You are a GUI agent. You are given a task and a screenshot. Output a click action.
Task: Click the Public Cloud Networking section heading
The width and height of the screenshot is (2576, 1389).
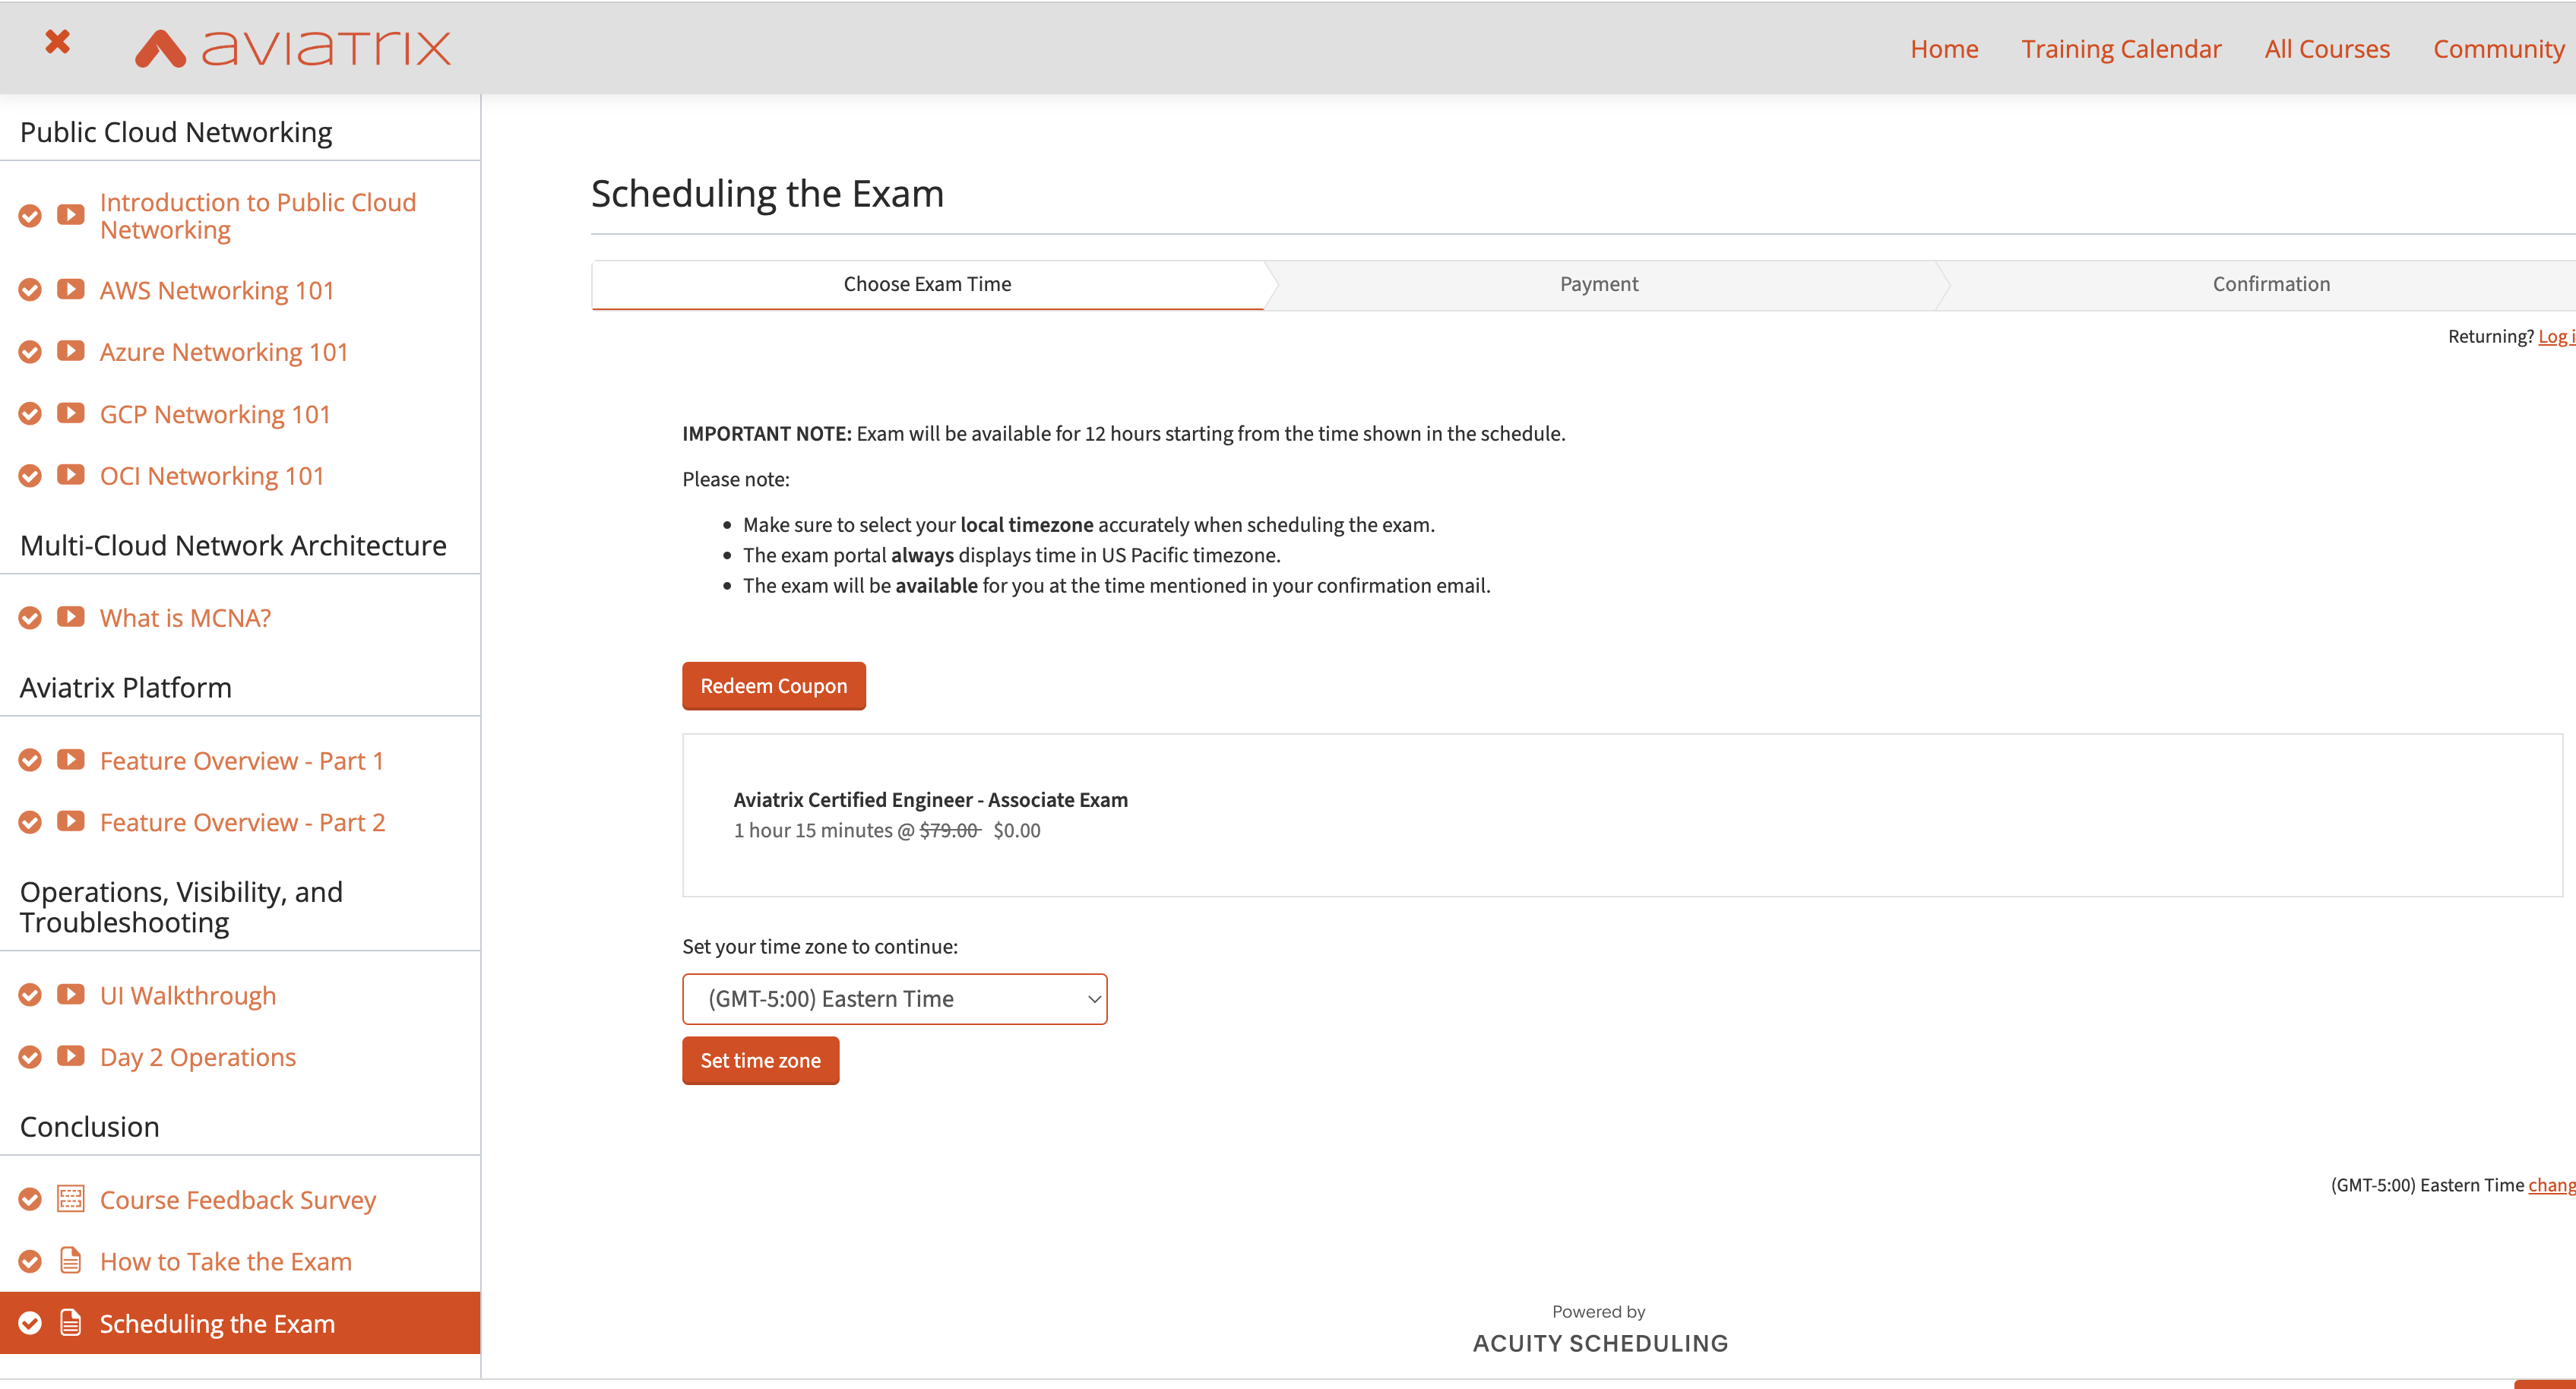click(176, 132)
